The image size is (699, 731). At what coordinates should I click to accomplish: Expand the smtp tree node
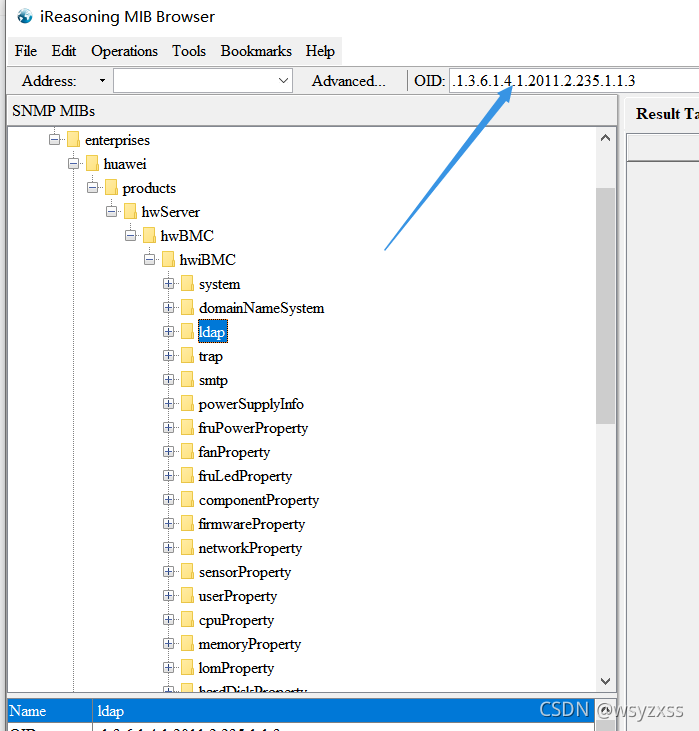click(x=168, y=379)
